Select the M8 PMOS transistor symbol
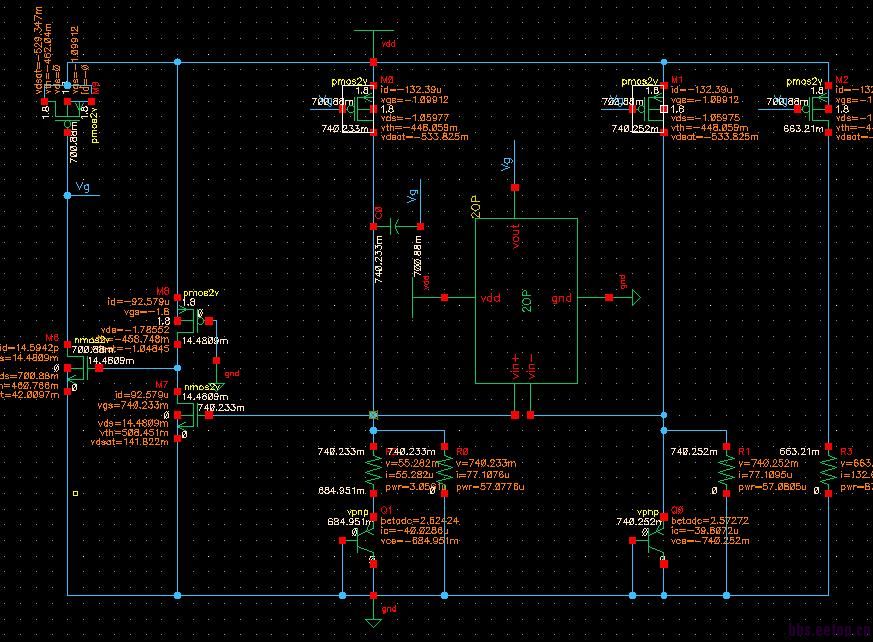Screen dimensions: 873x642 click(x=192, y=321)
